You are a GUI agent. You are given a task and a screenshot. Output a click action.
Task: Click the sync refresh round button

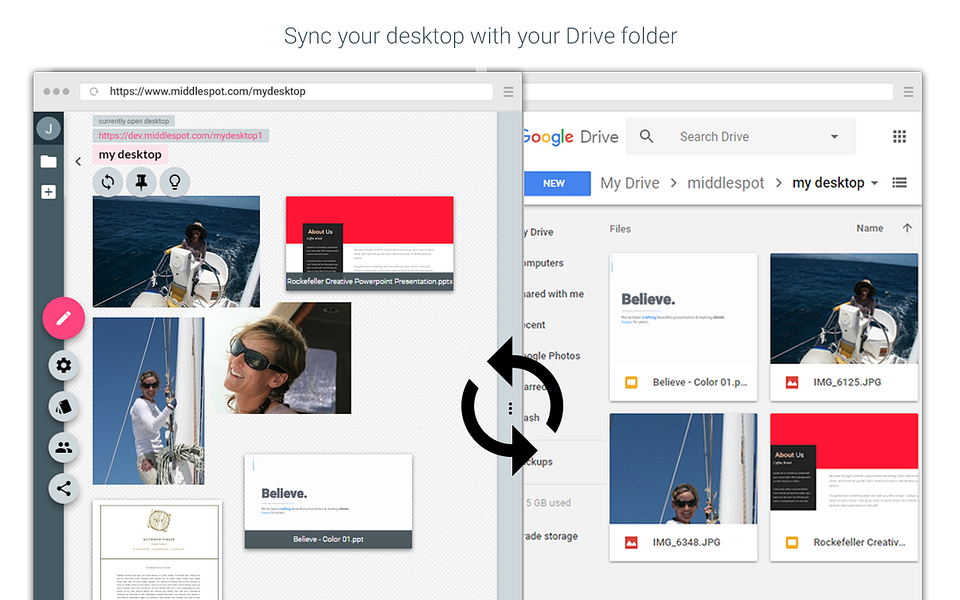(x=108, y=182)
